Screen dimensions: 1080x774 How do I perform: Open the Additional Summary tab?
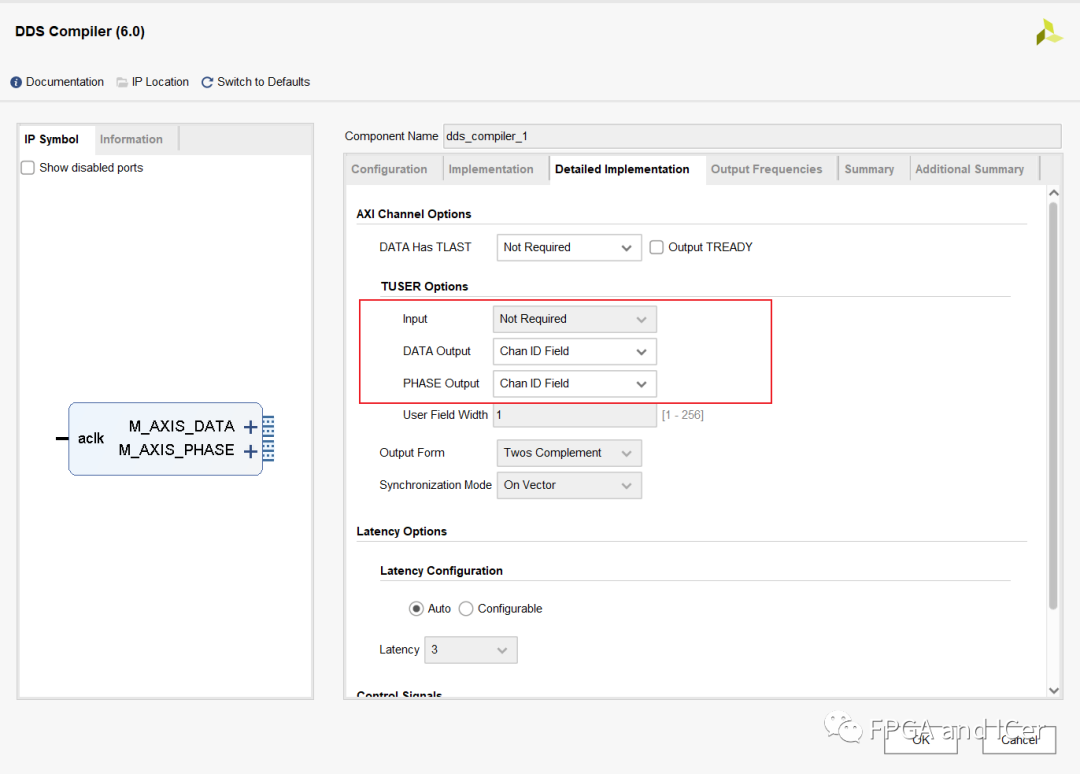pos(969,169)
